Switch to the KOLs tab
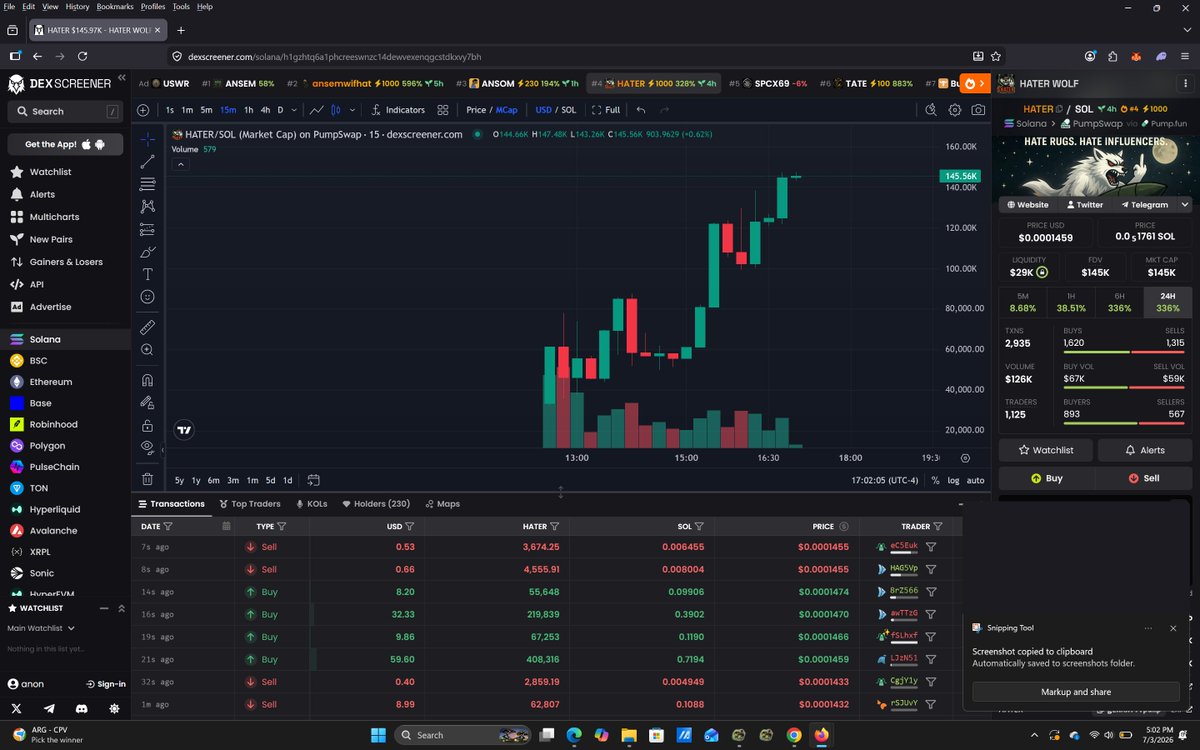The width and height of the screenshot is (1200, 750). coord(311,504)
